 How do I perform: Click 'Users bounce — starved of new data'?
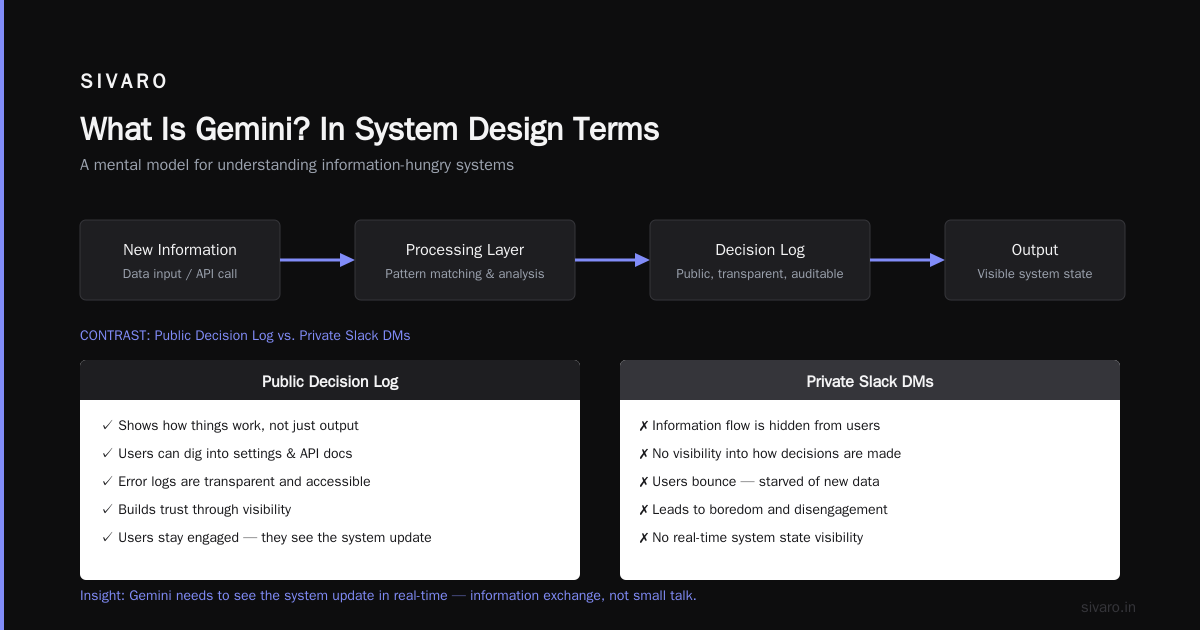pyautogui.click(x=759, y=481)
